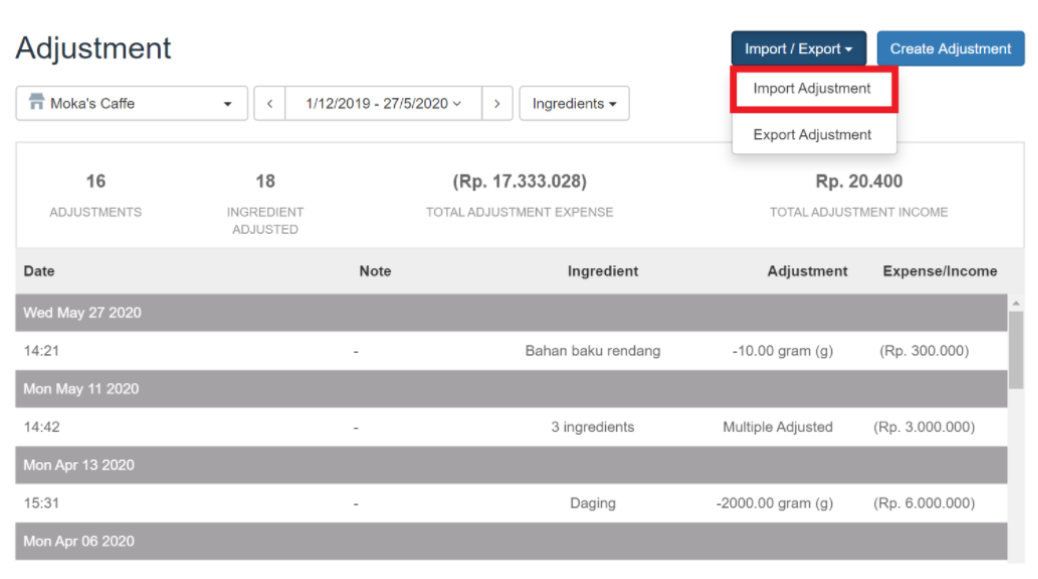Click the Create Adjustment button

click(x=950, y=47)
